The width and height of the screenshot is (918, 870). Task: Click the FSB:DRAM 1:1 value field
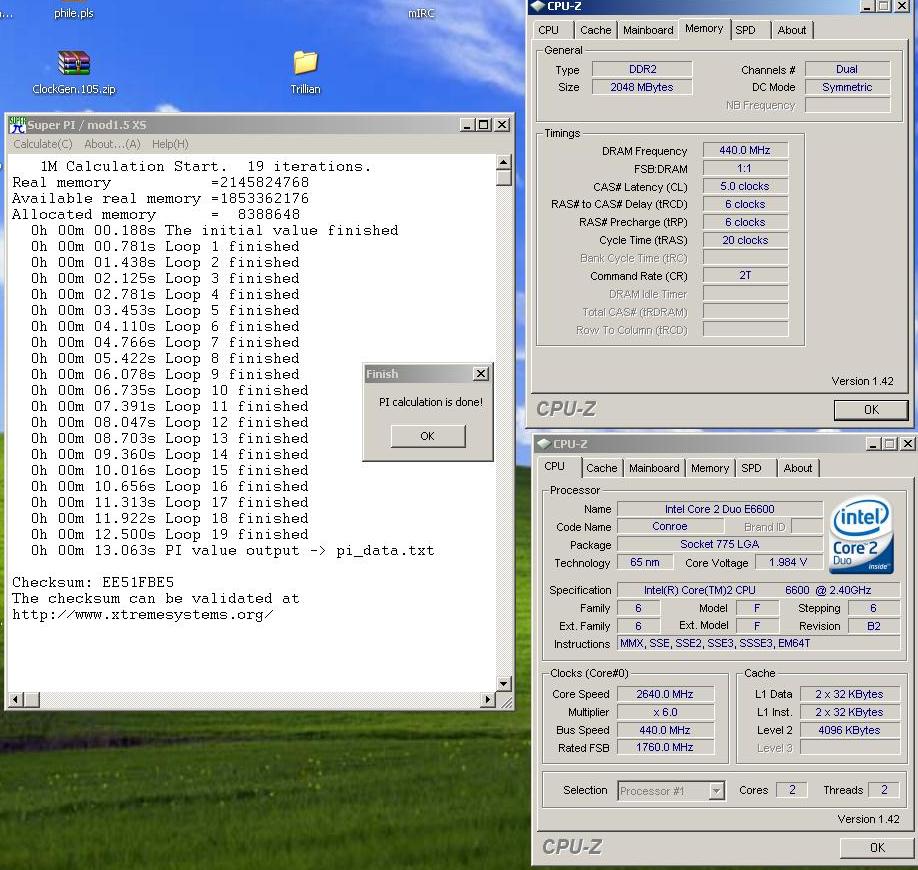click(745, 169)
